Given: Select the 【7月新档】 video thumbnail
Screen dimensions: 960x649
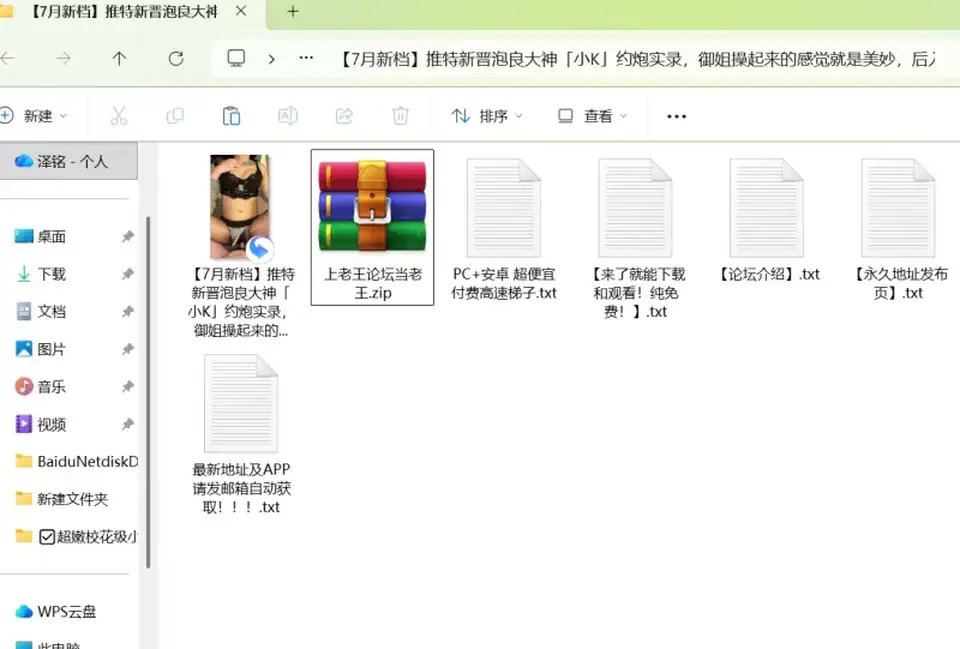Looking at the screenshot, I should [240, 207].
